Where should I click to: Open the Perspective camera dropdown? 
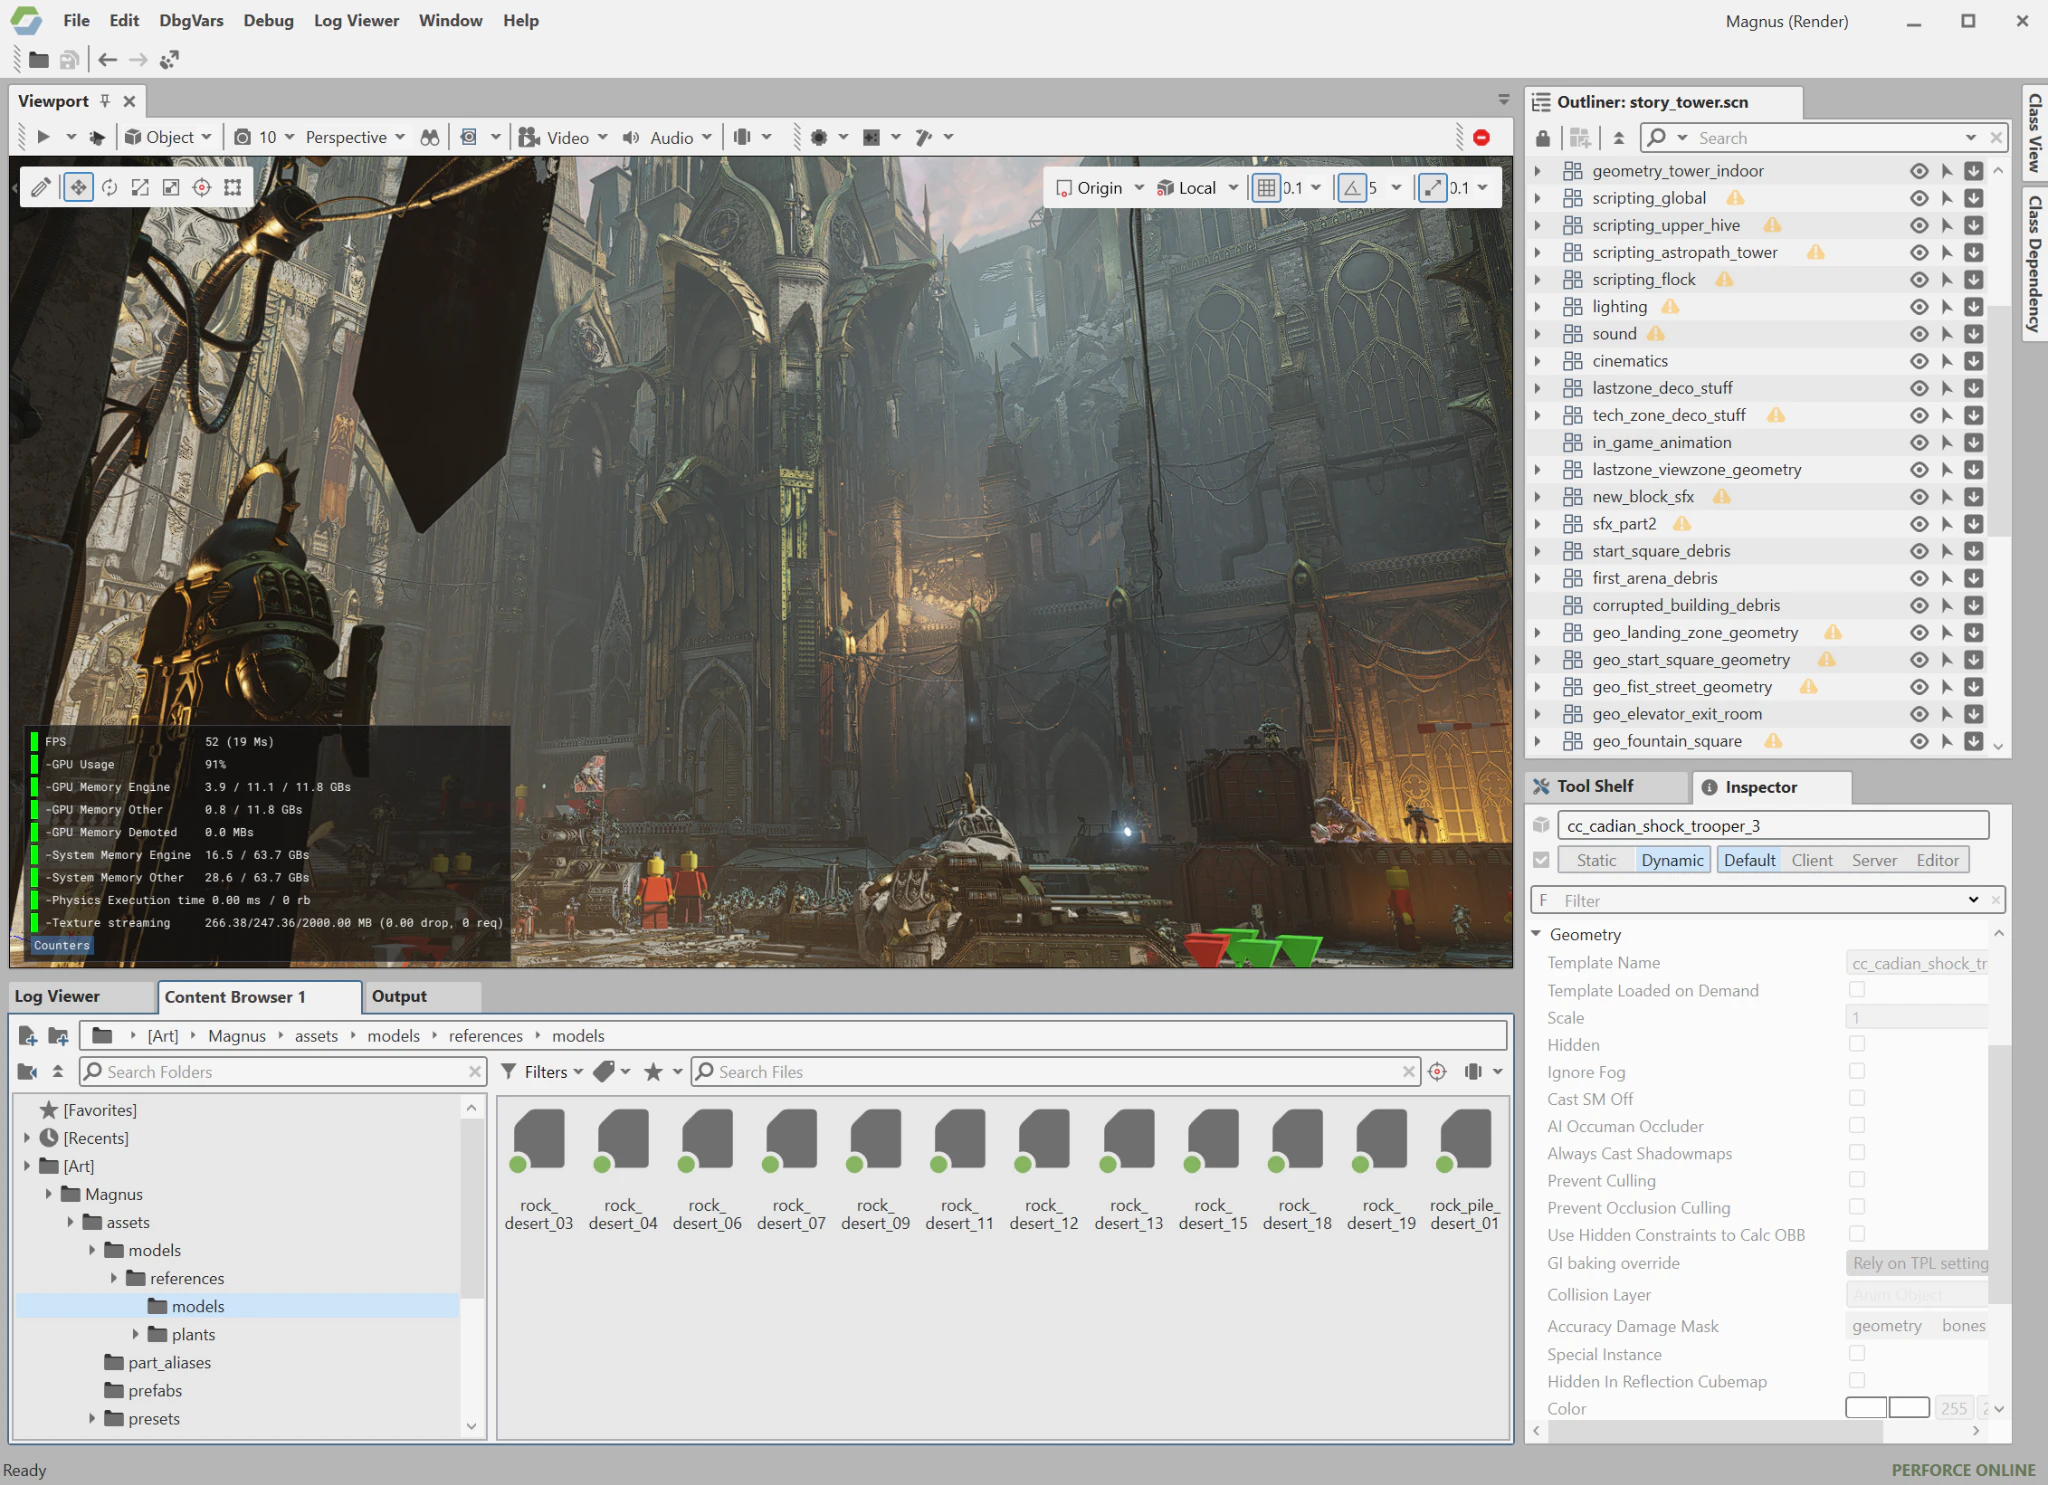355,138
